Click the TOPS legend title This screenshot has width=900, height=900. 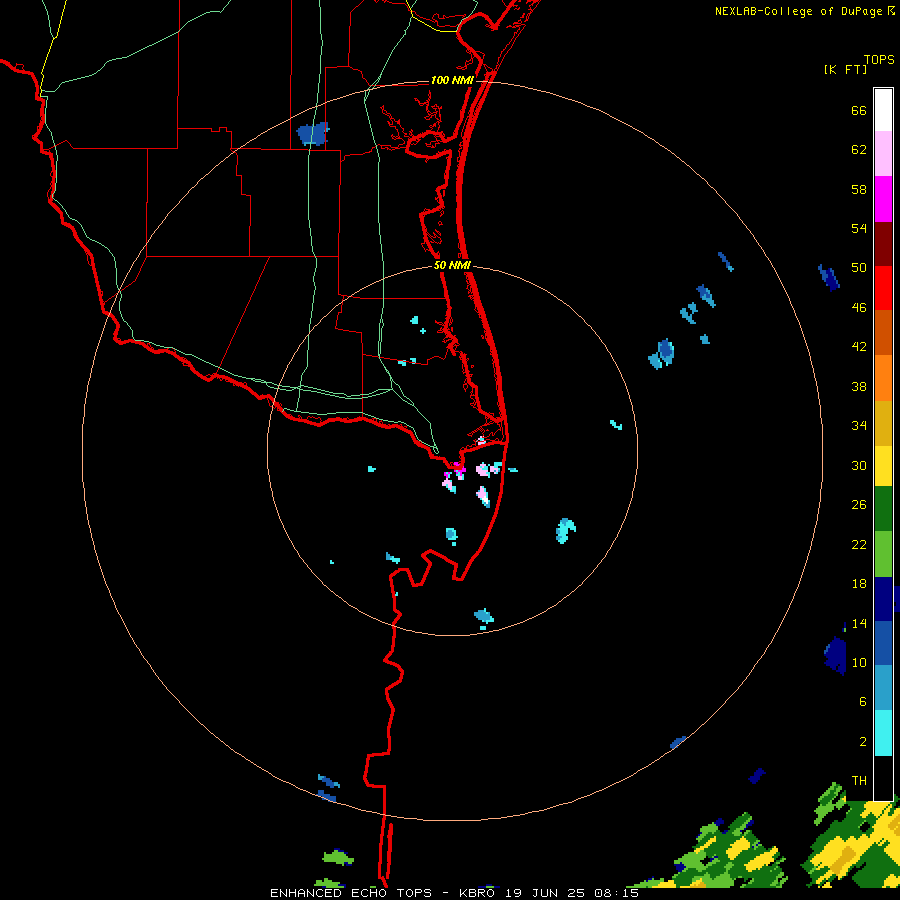tap(879, 59)
